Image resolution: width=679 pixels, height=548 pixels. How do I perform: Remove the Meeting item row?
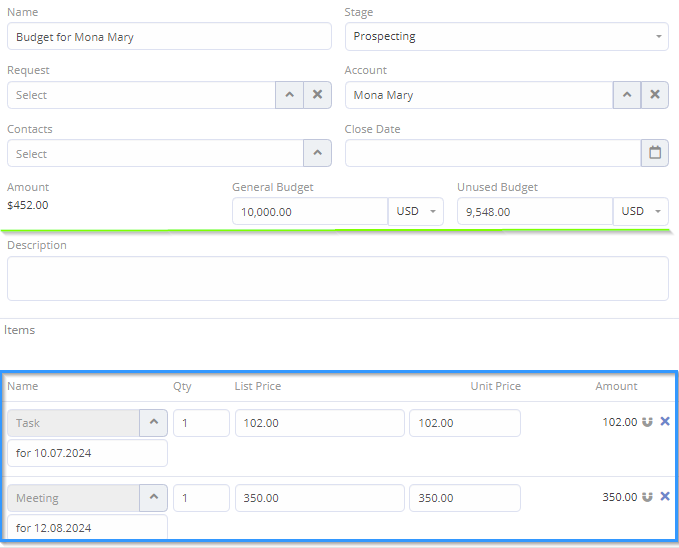coord(665,497)
